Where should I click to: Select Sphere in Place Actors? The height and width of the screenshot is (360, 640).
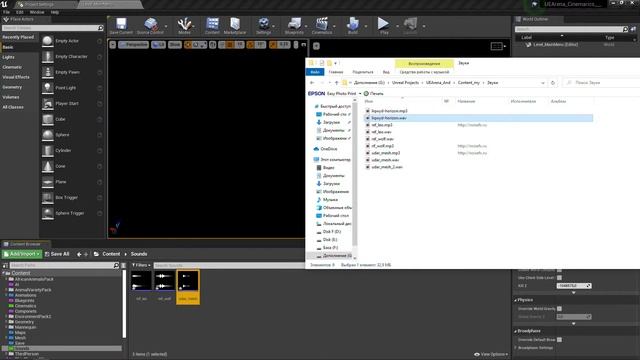pyautogui.click(x=72, y=135)
